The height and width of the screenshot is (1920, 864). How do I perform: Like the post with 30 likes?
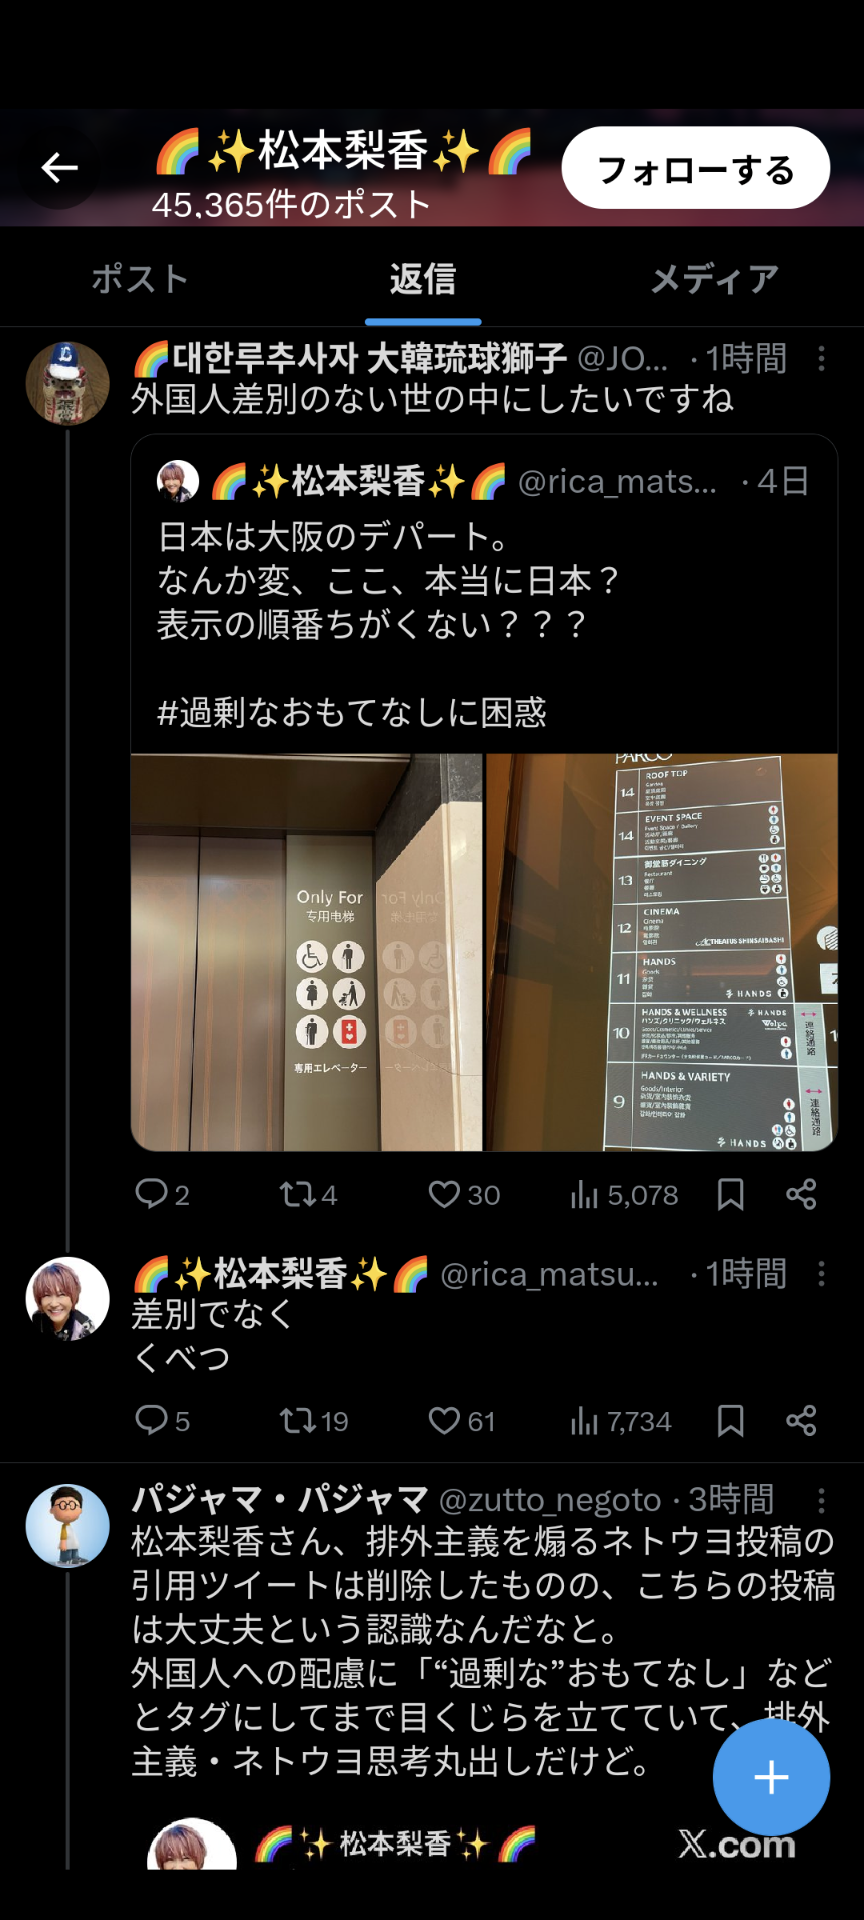tap(464, 1194)
